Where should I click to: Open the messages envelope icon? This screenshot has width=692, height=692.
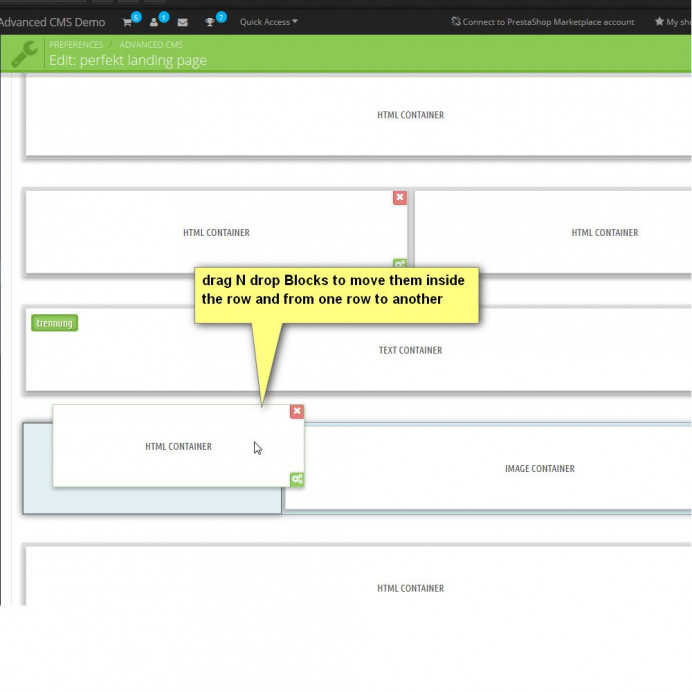point(182,22)
